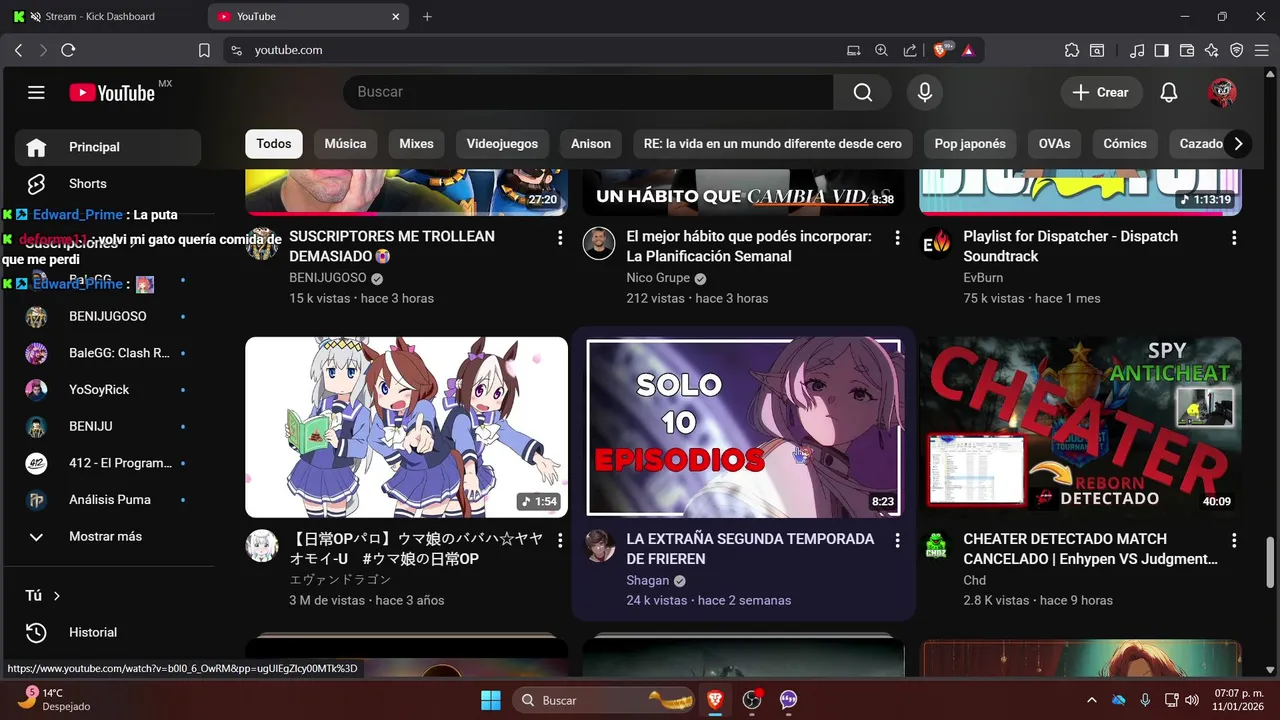This screenshot has height=720, width=1280.
Task: Go to Principal in the sidebar
Action: (x=108, y=147)
